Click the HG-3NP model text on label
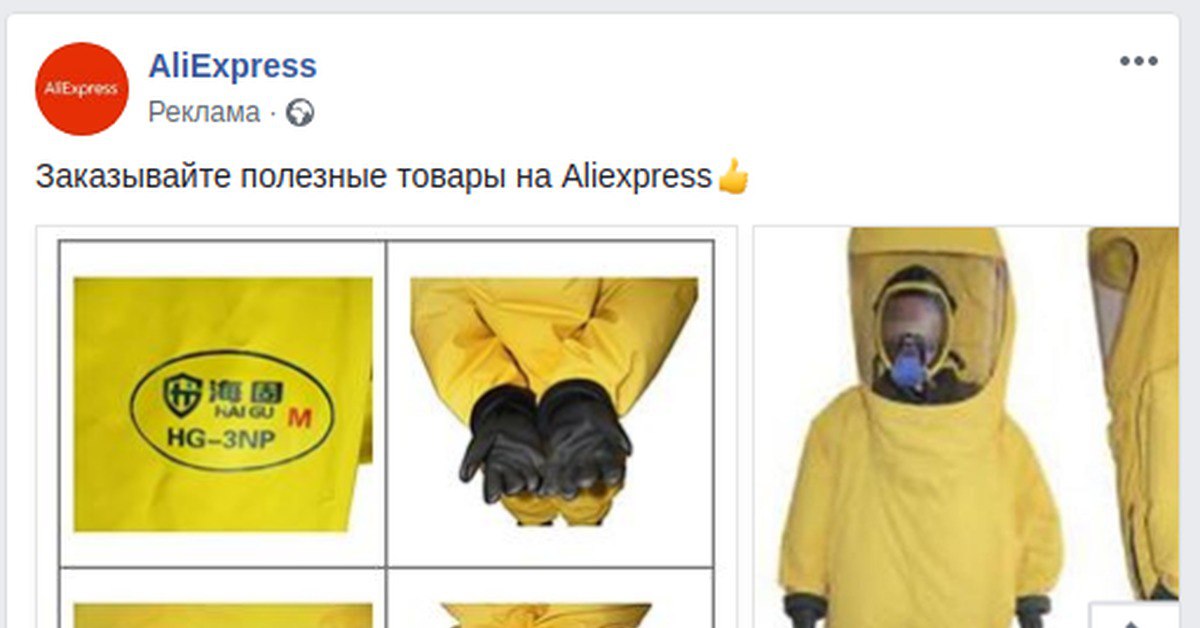This screenshot has height=628, width=1200. click(x=216, y=437)
